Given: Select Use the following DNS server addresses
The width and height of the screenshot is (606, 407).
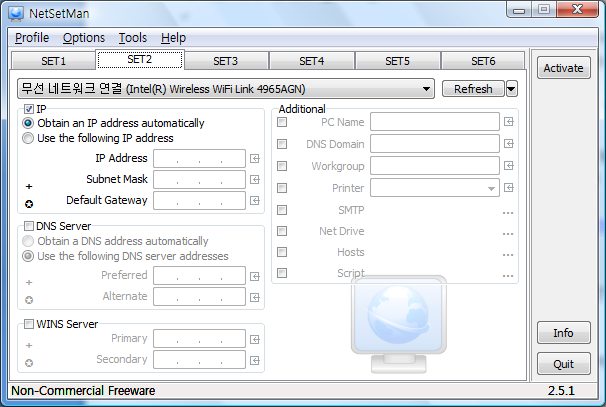Looking at the screenshot, I should point(28,256).
